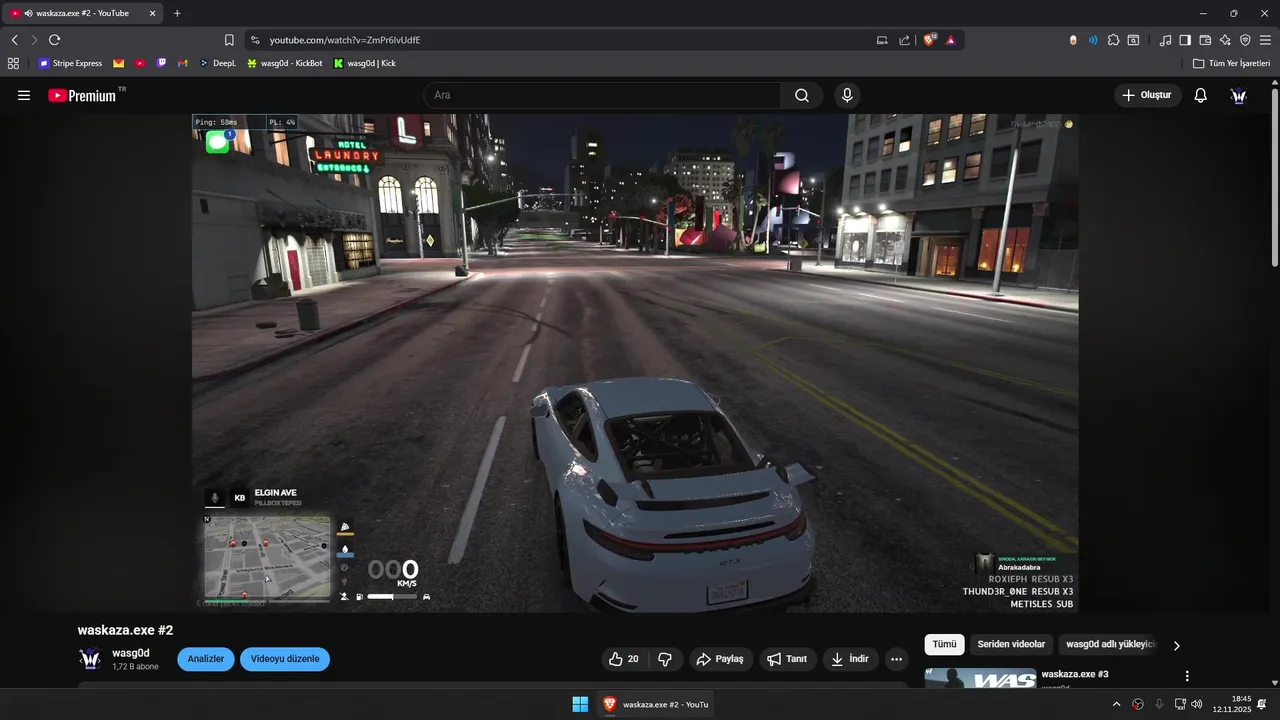
Task: Select the Tümü filter chip
Action: pyautogui.click(x=944, y=645)
